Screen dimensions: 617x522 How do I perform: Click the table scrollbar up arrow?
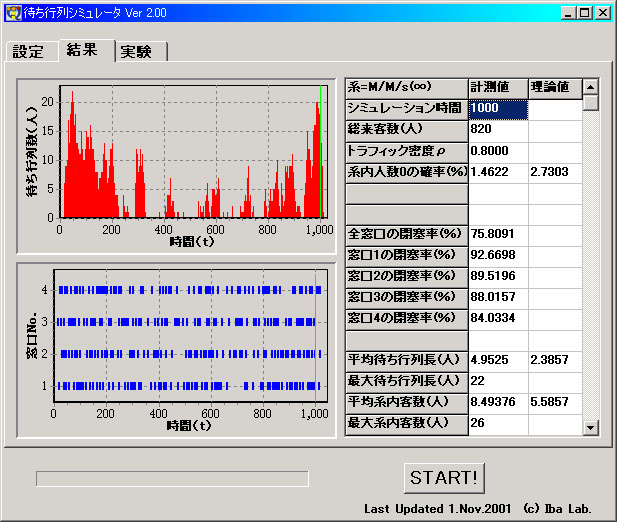590,87
